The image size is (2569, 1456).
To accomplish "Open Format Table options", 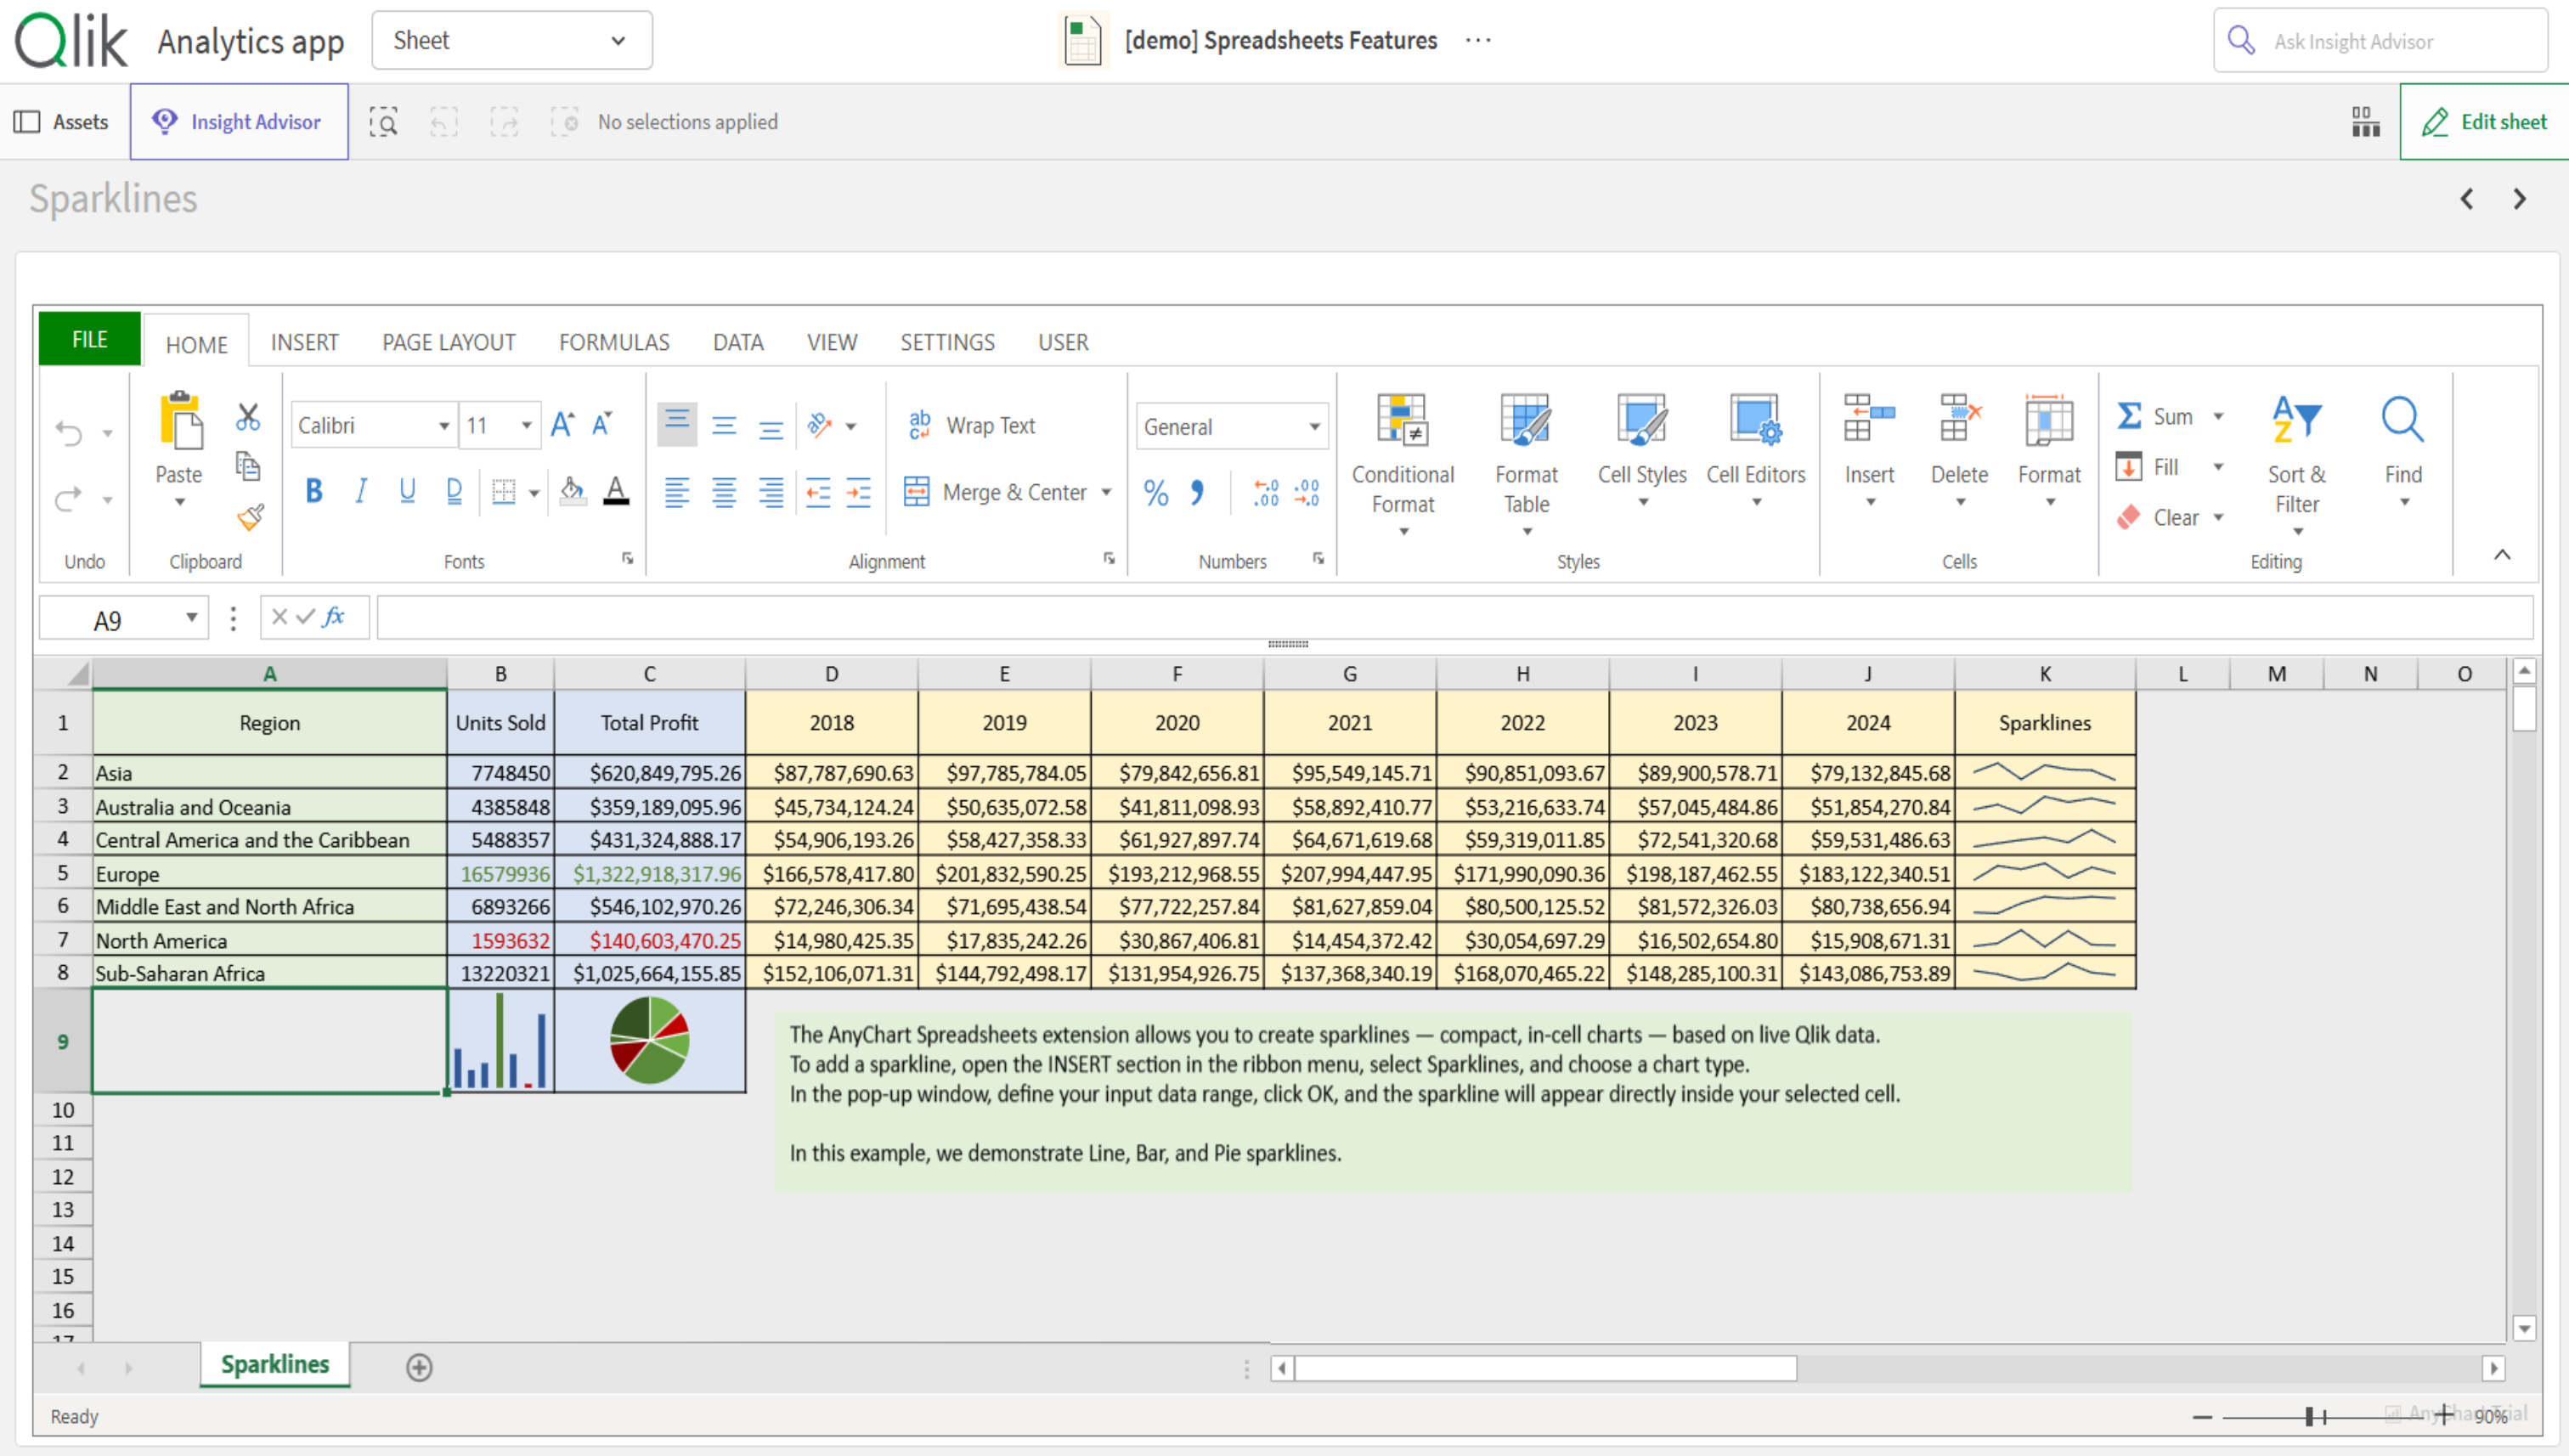I will pos(1526,464).
